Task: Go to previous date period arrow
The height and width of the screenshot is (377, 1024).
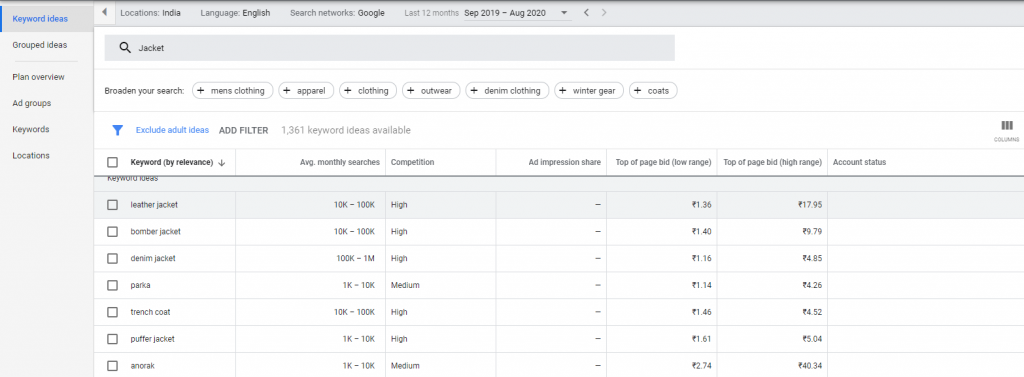Action: coord(586,12)
